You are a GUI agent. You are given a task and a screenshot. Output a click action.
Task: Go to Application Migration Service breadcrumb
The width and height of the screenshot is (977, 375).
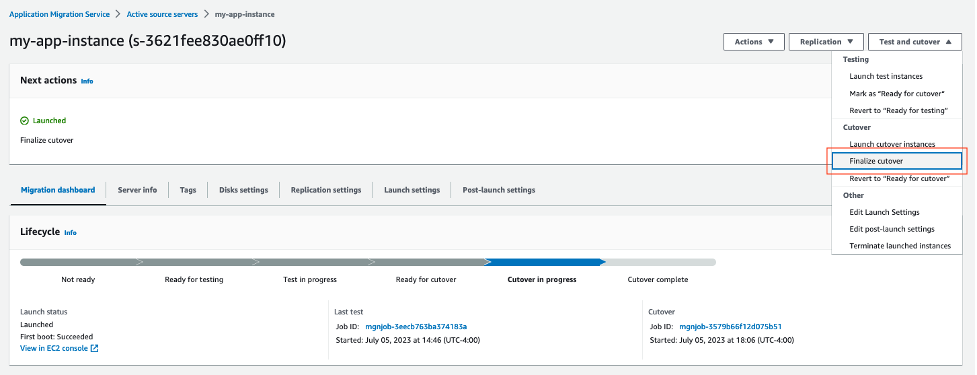(x=59, y=14)
